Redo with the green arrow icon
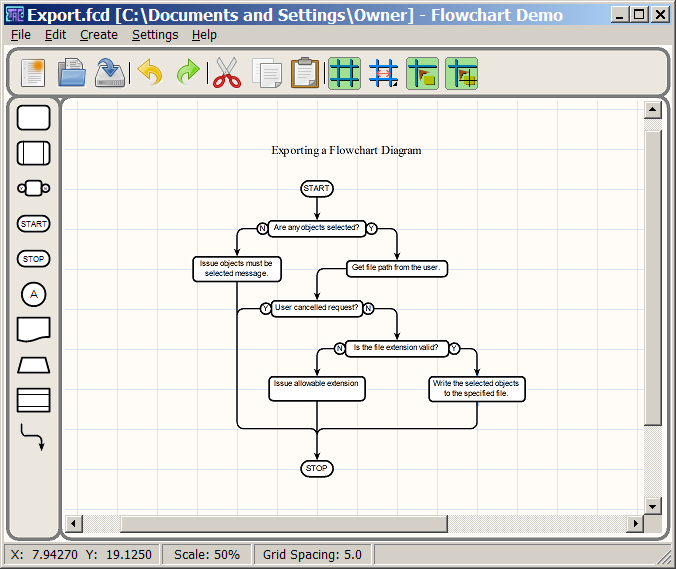The height and width of the screenshot is (569, 676). [187, 74]
